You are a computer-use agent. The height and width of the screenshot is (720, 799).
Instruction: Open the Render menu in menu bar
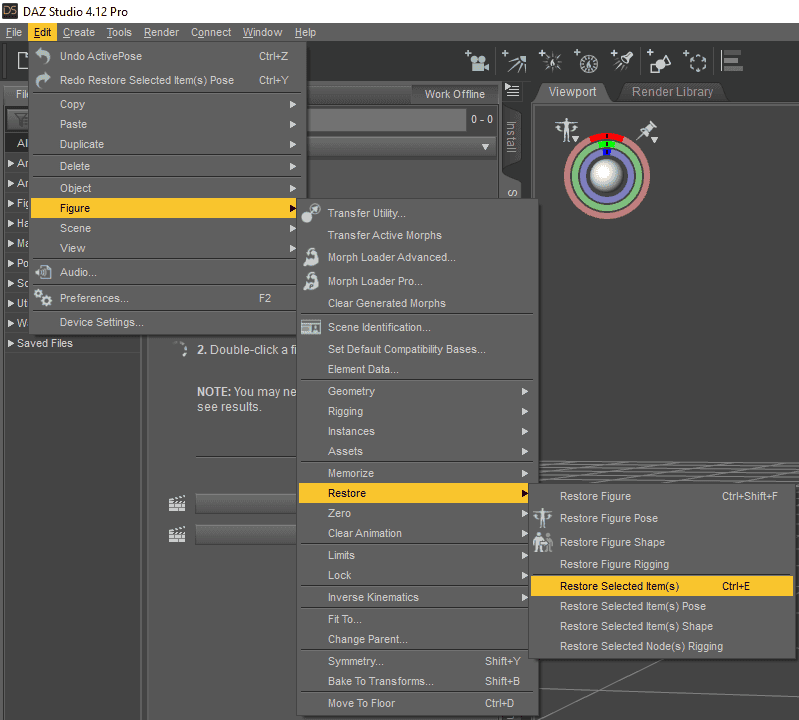tap(161, 32)
